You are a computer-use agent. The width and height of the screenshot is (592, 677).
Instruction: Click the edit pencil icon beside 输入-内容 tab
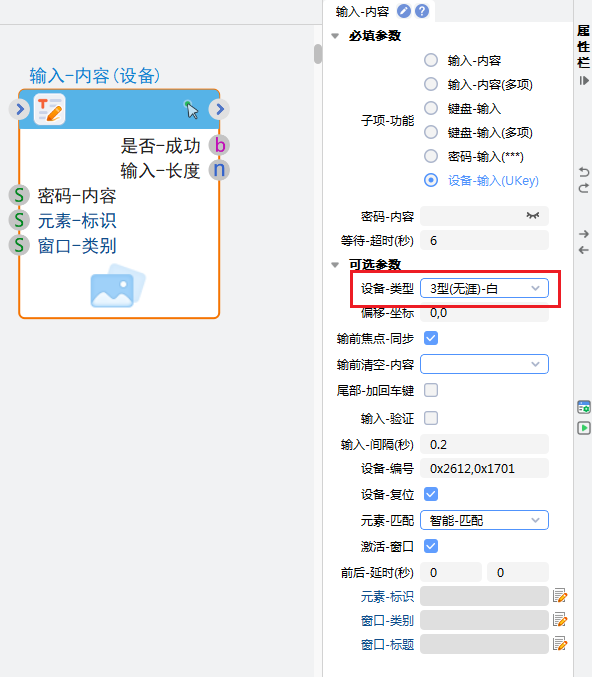[x=404, y=11]
